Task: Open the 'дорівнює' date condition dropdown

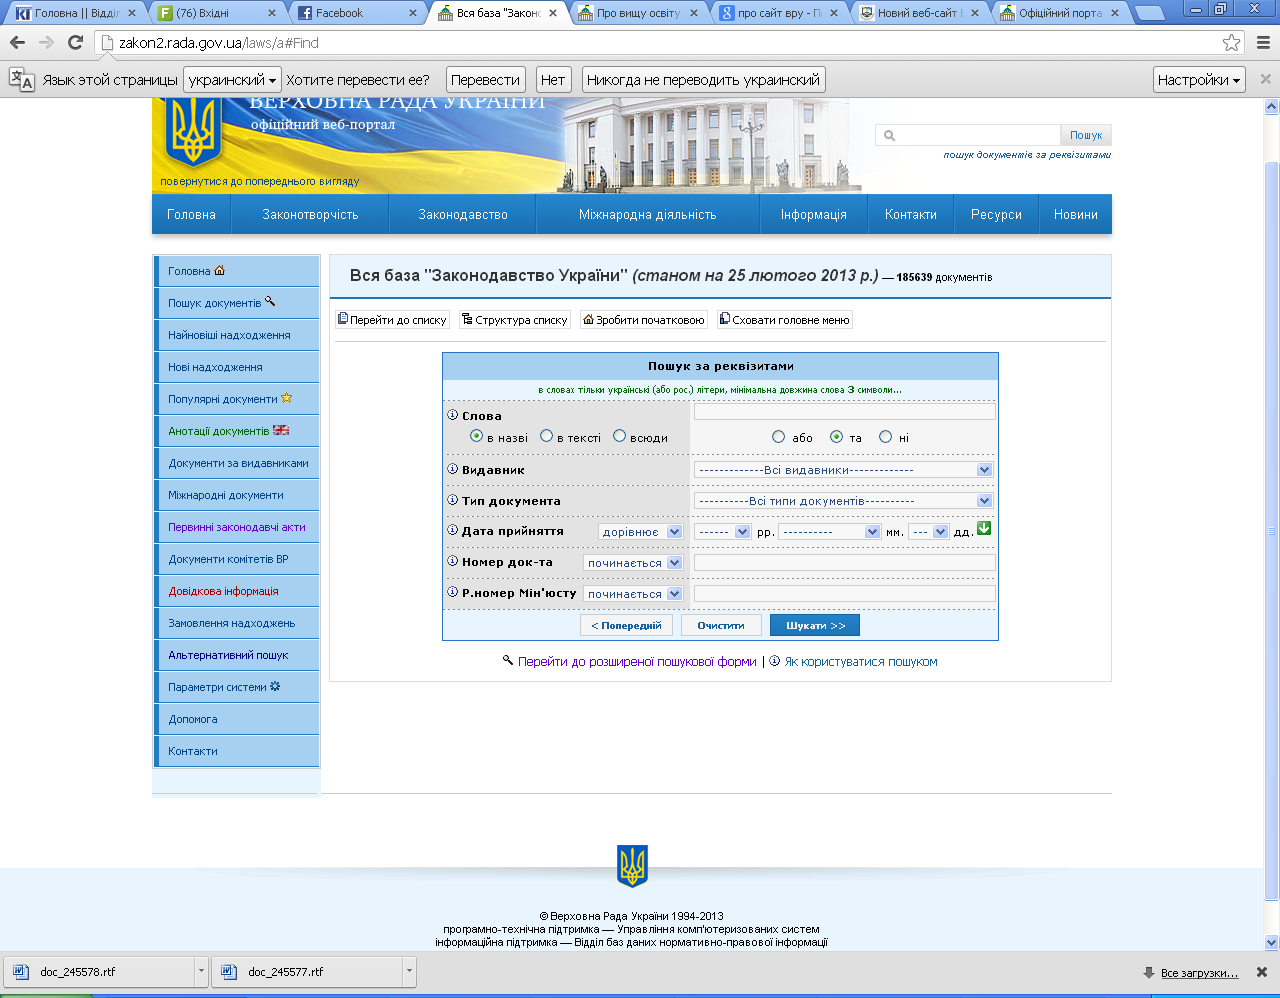Action: coord(640,532)
